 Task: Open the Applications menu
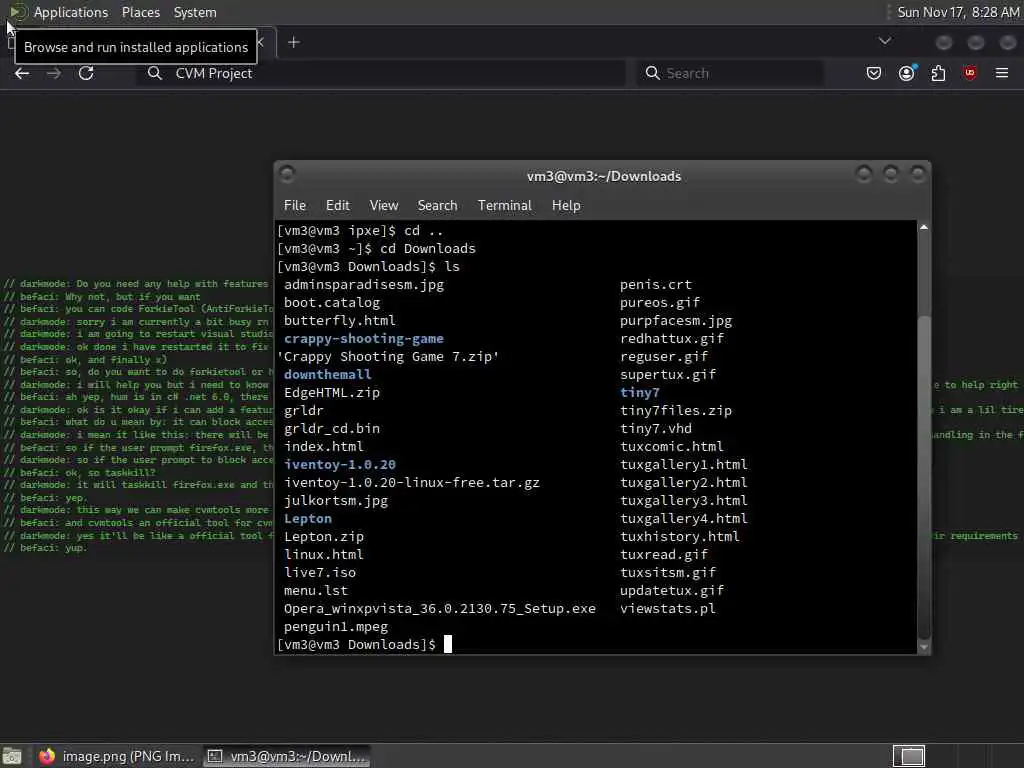click(71, 12)
